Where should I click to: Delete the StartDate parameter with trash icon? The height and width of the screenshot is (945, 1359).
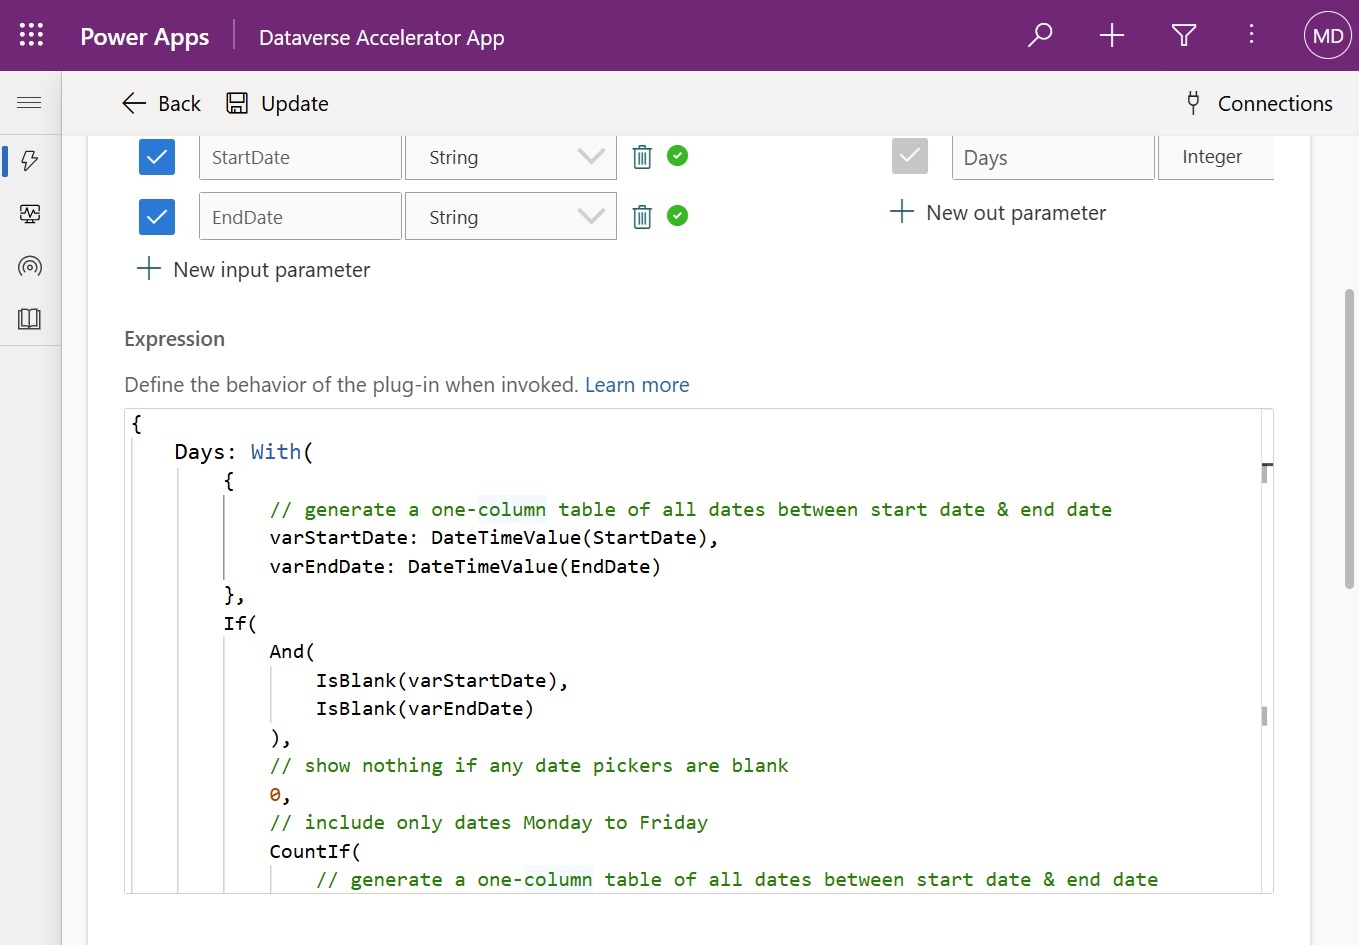(x=642, y=156)
